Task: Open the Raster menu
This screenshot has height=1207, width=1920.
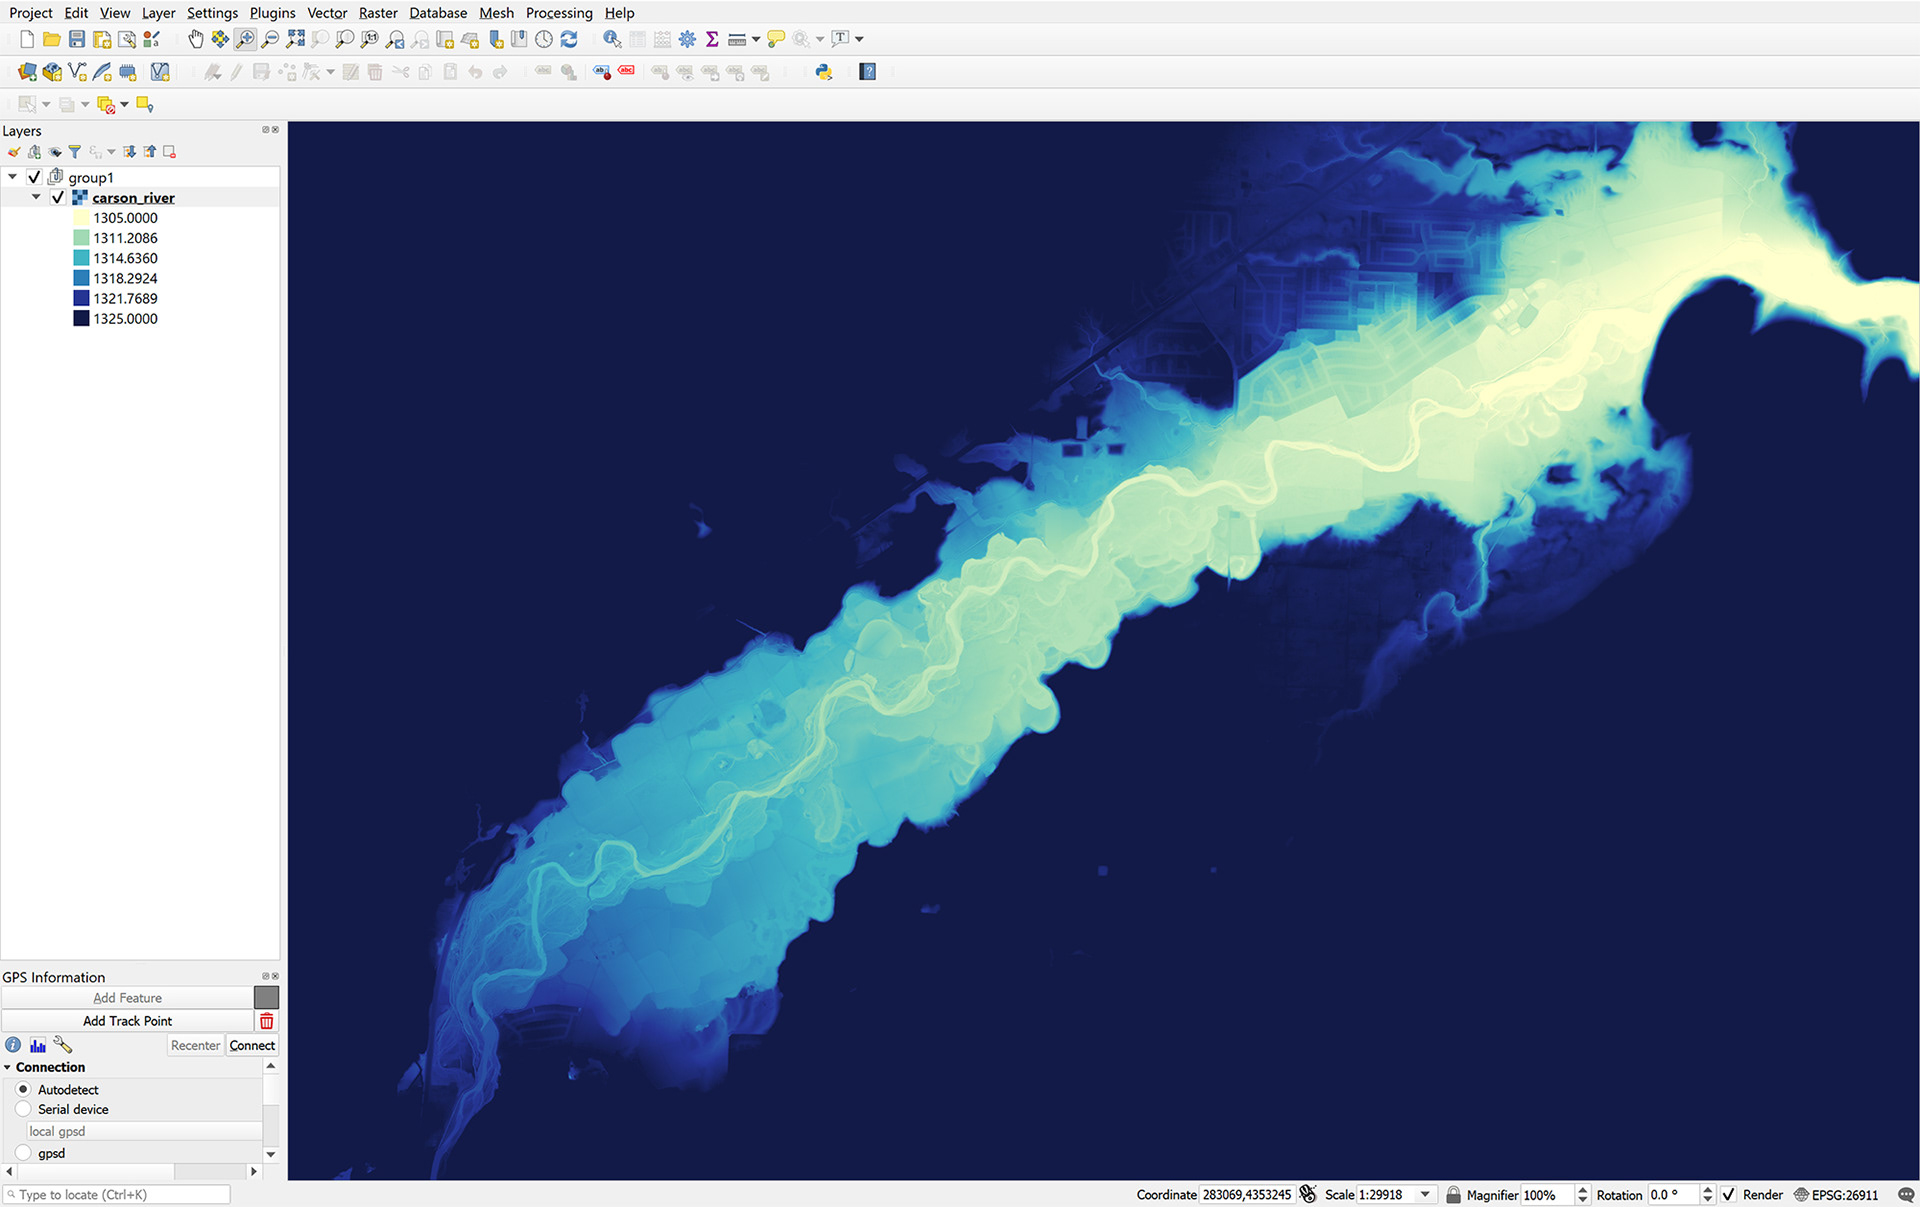Action: 378,13
